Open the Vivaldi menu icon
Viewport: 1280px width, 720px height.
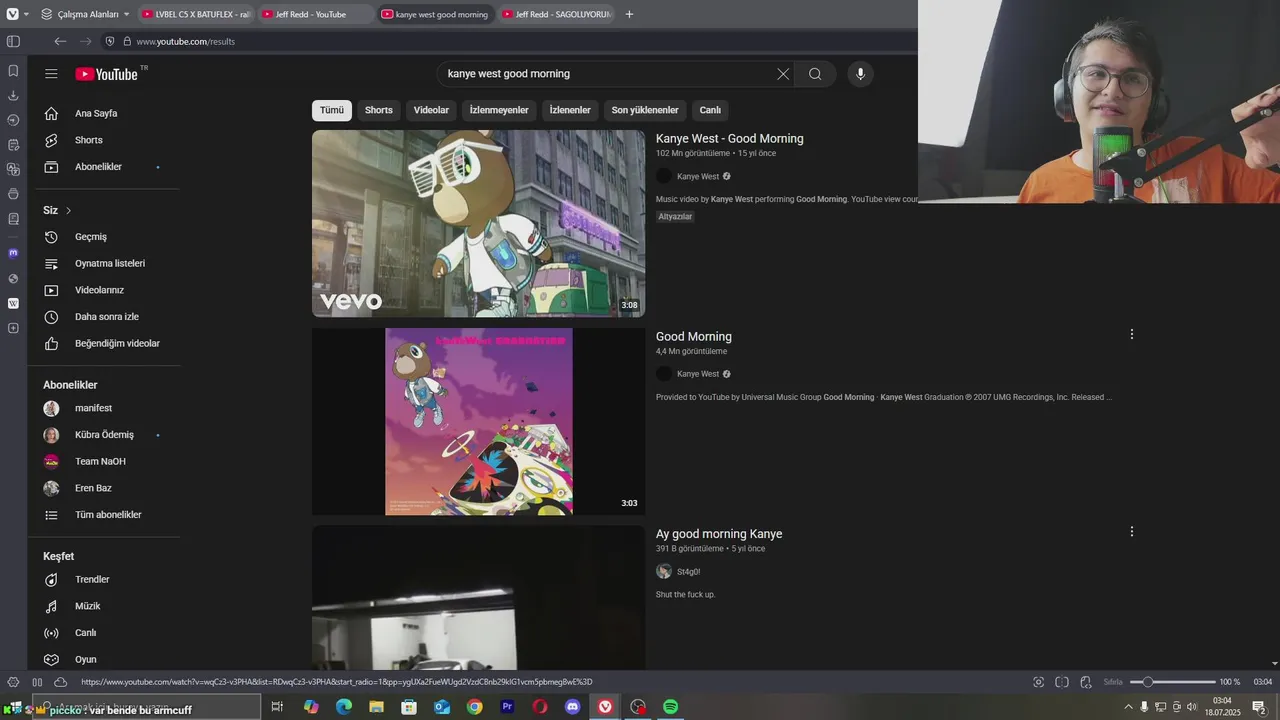pyautogui.click(x=12, y=14)
